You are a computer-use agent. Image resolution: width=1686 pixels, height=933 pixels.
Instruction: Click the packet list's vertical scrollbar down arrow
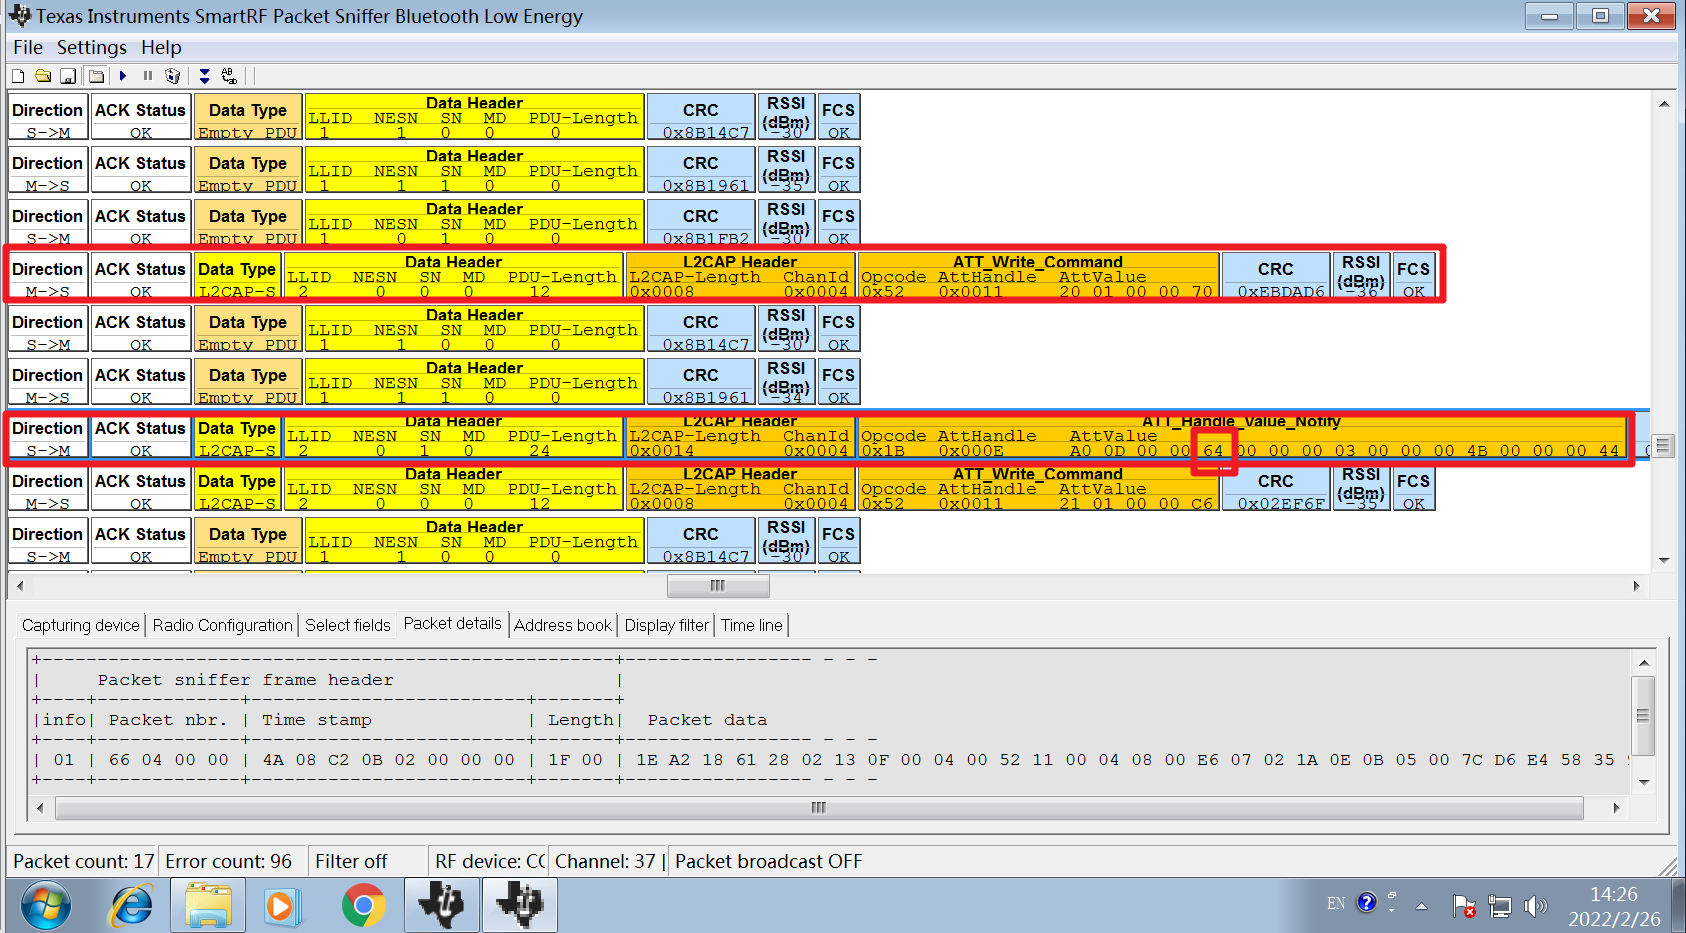tap(1664, 560)
